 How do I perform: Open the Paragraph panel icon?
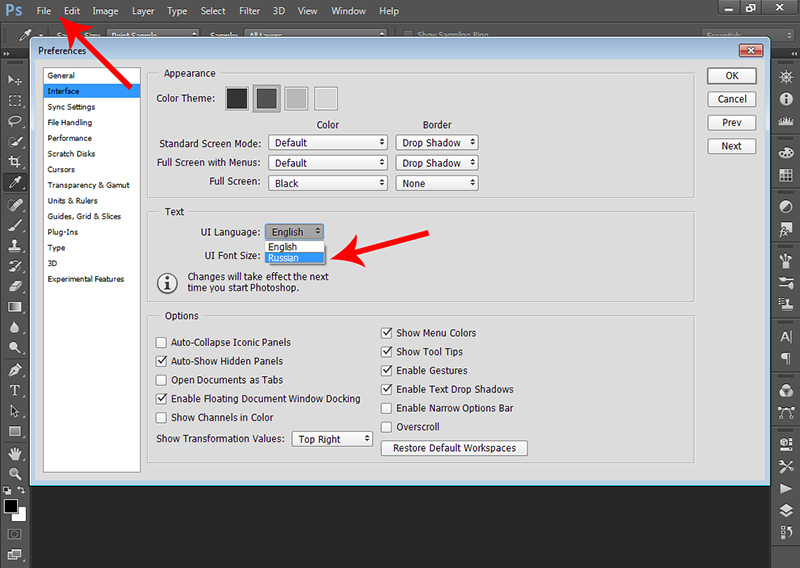pos(787,358)
